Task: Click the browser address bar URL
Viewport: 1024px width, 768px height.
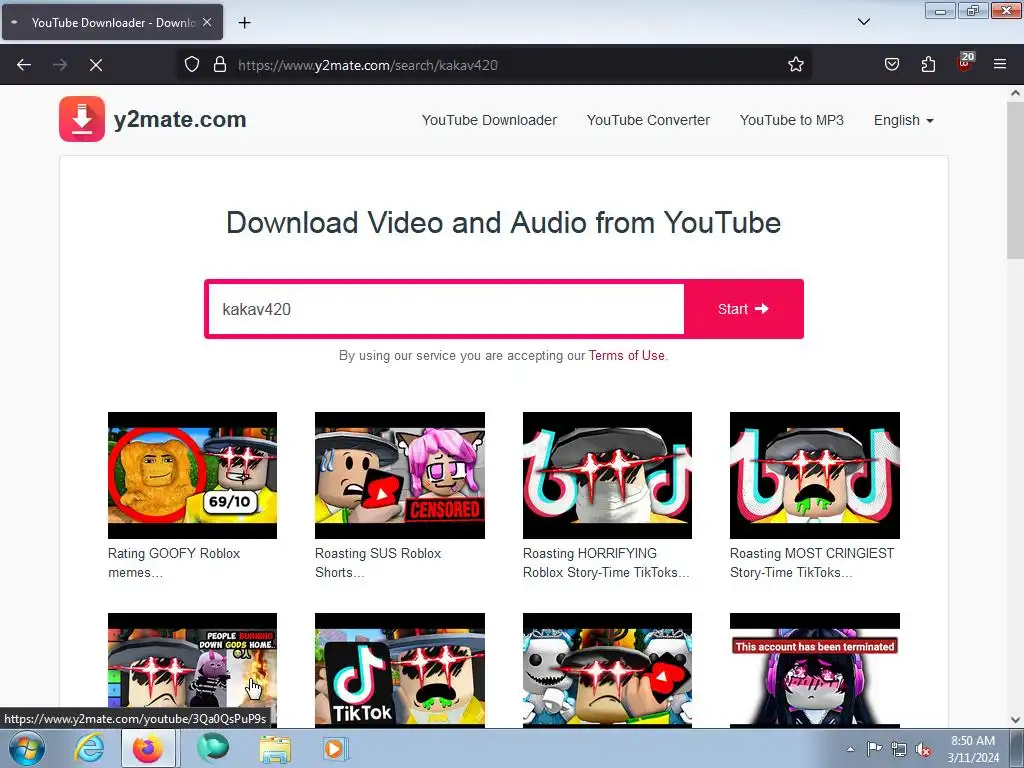Action: 368,65
